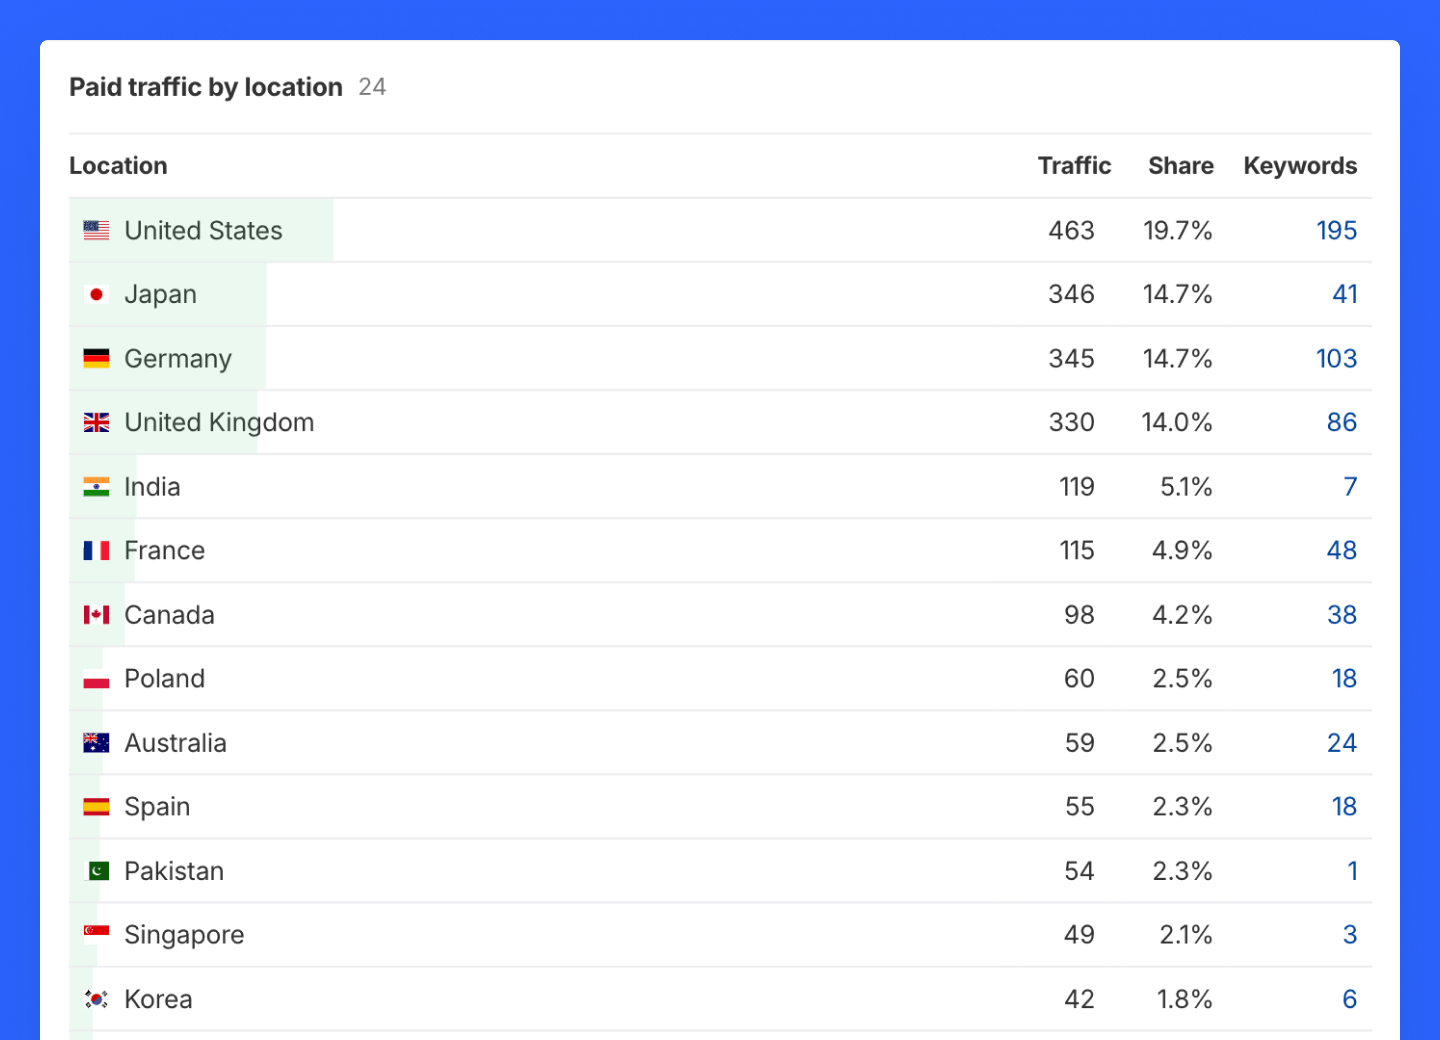Open Pakistan's 1 keyword link
Viewport: 1440px width, 1040px height.
pyautogui.click(x=1352, y=871)
